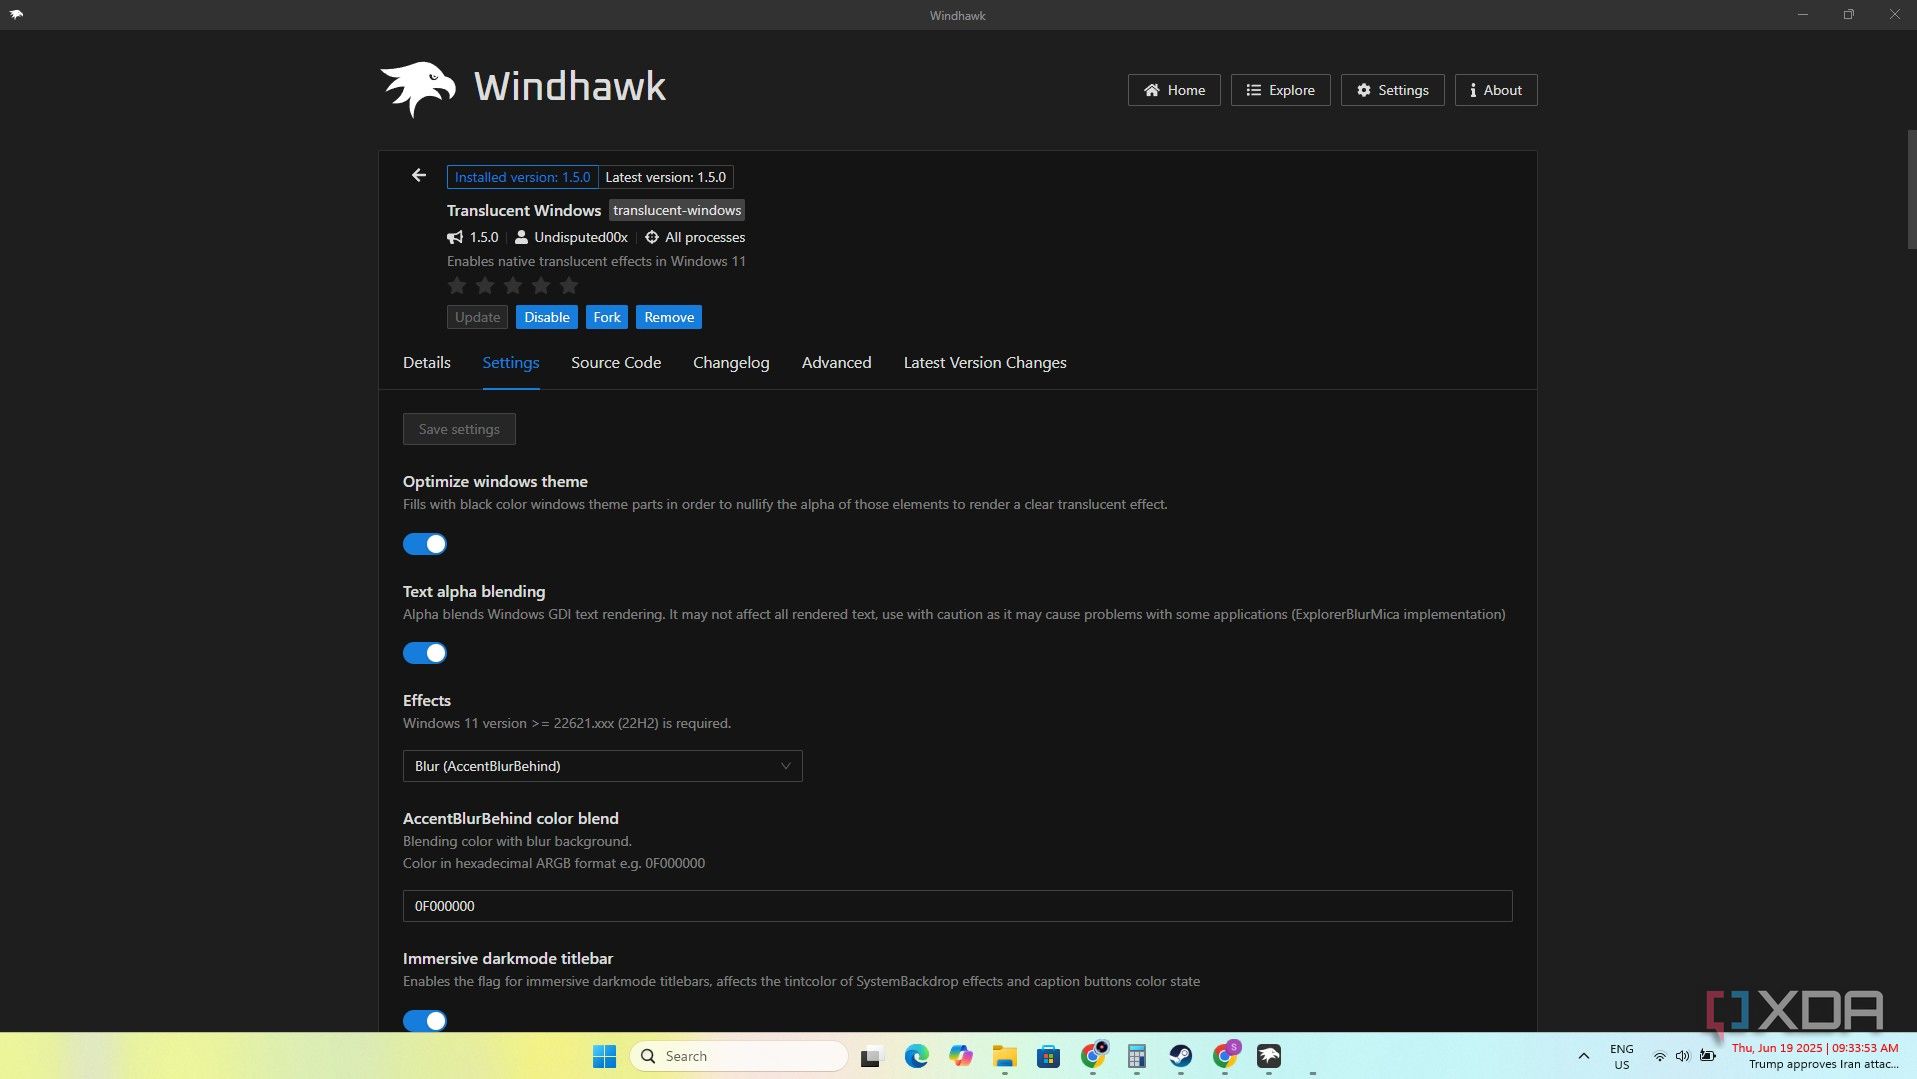Open the Windows Start menu
The image size is (1917, 1079).
click(x=604, y=1056)
